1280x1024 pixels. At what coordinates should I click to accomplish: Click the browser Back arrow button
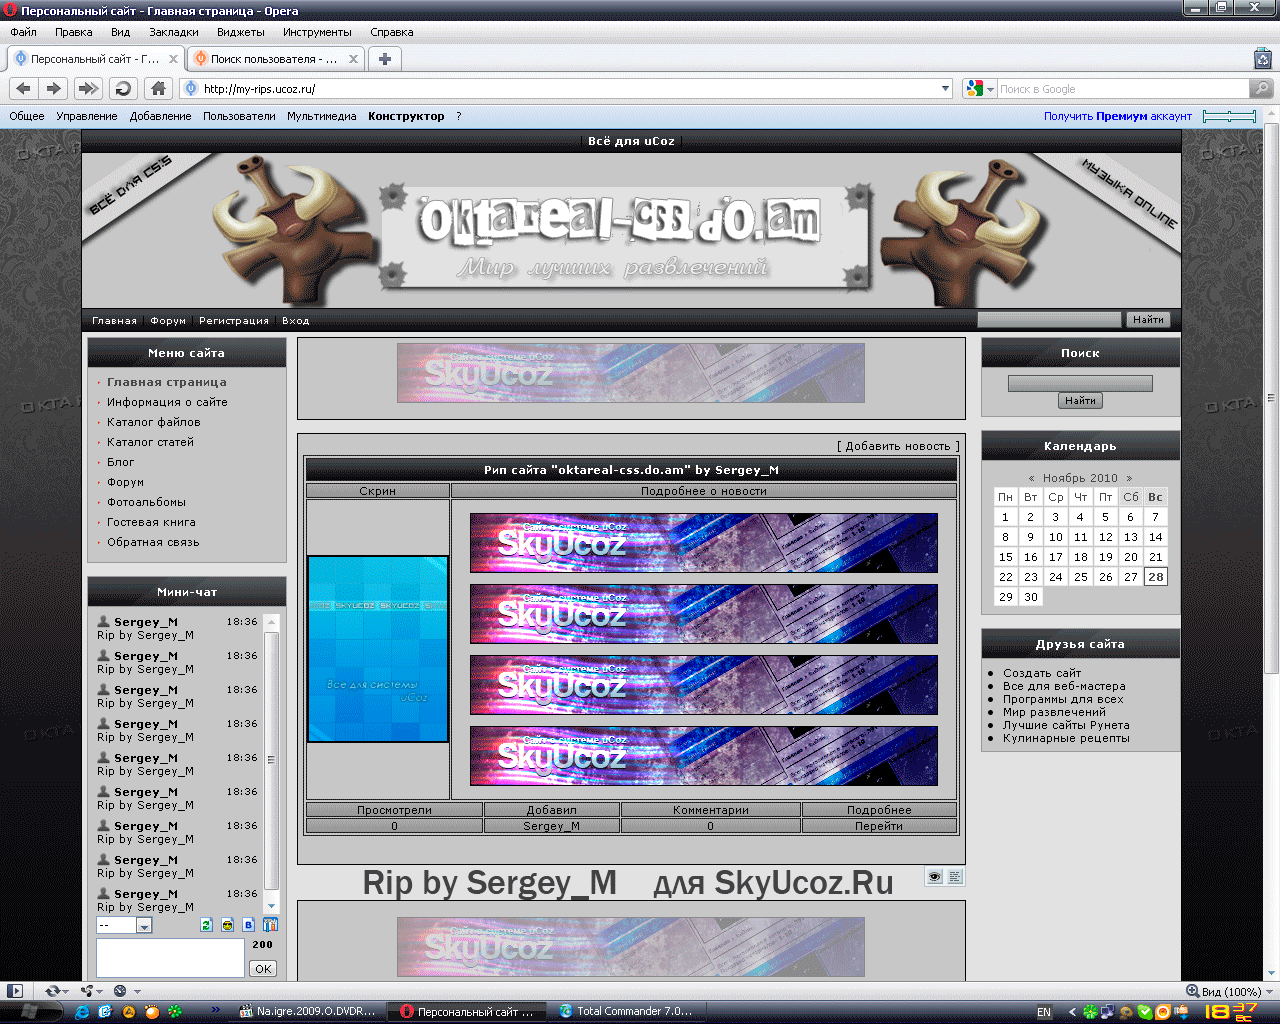pos(24,89)
